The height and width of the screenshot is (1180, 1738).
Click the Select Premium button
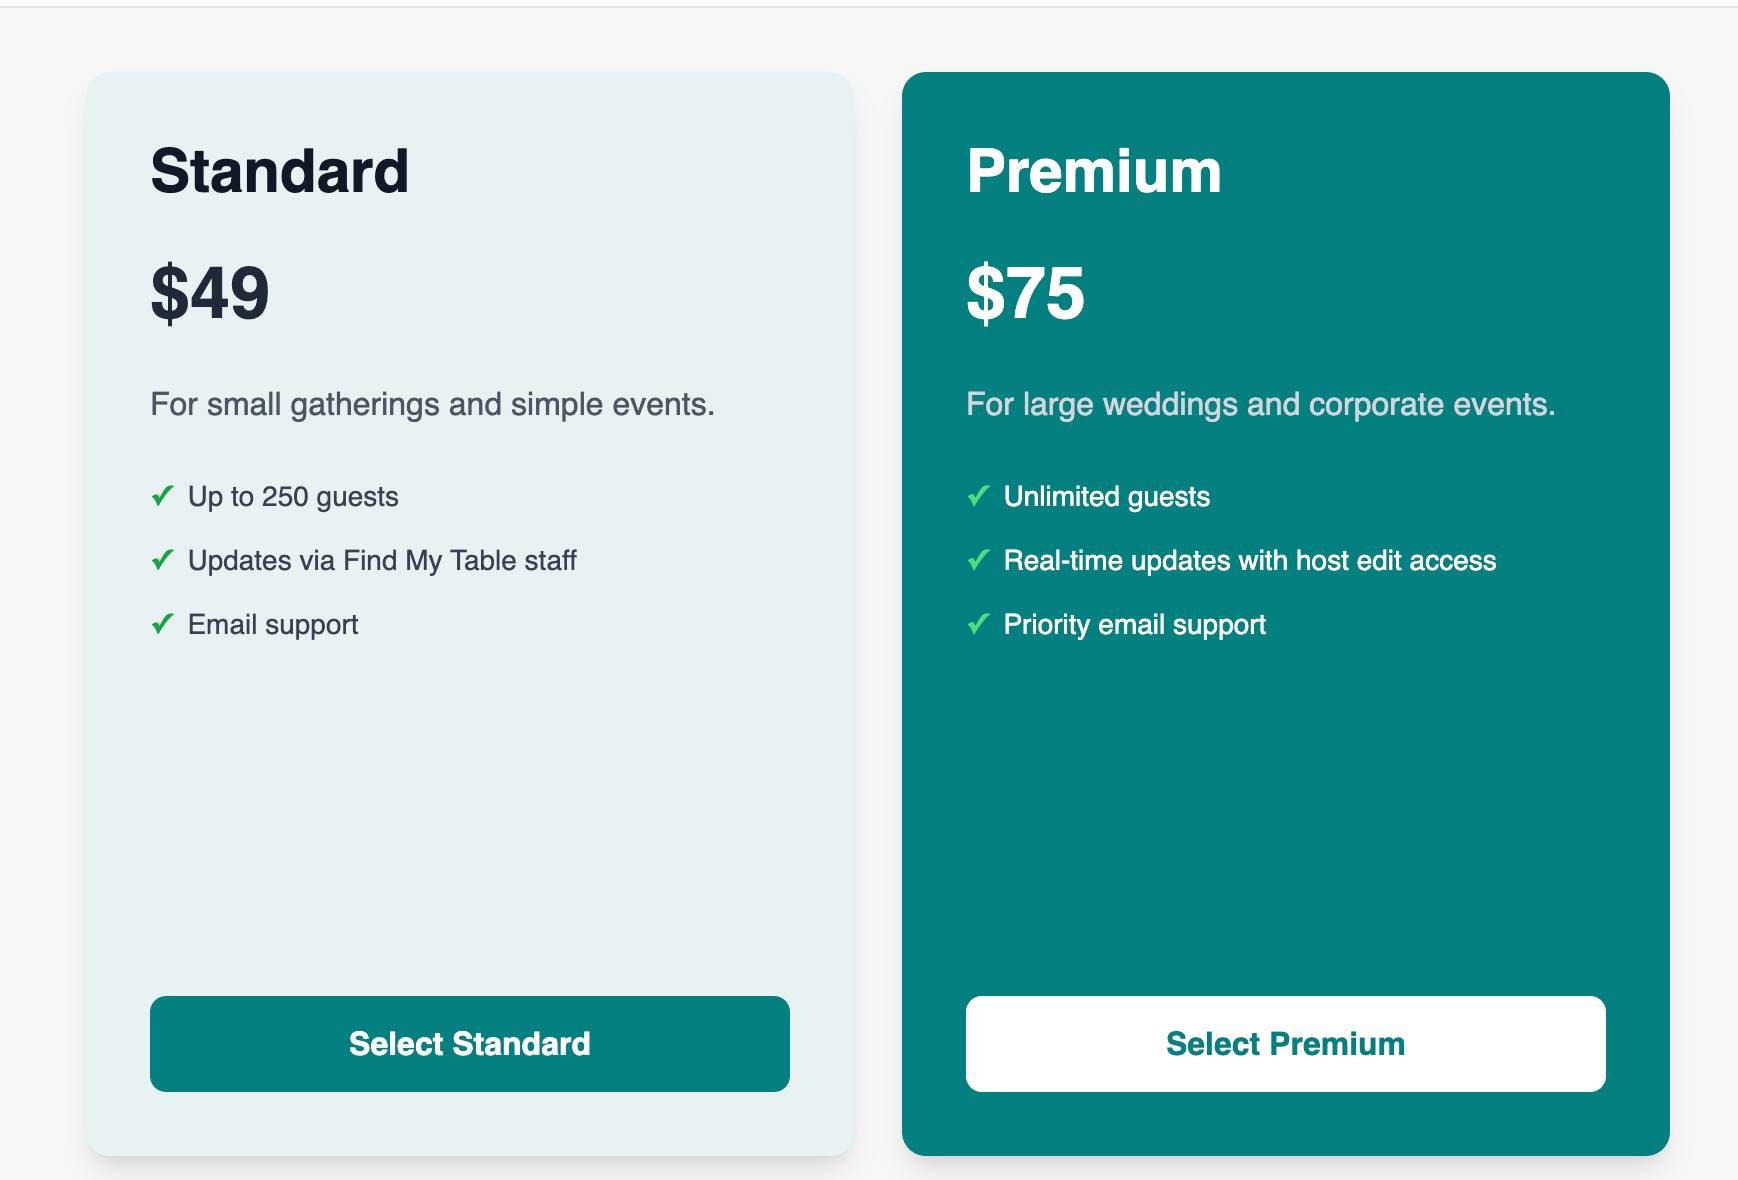point(1285,1043)
